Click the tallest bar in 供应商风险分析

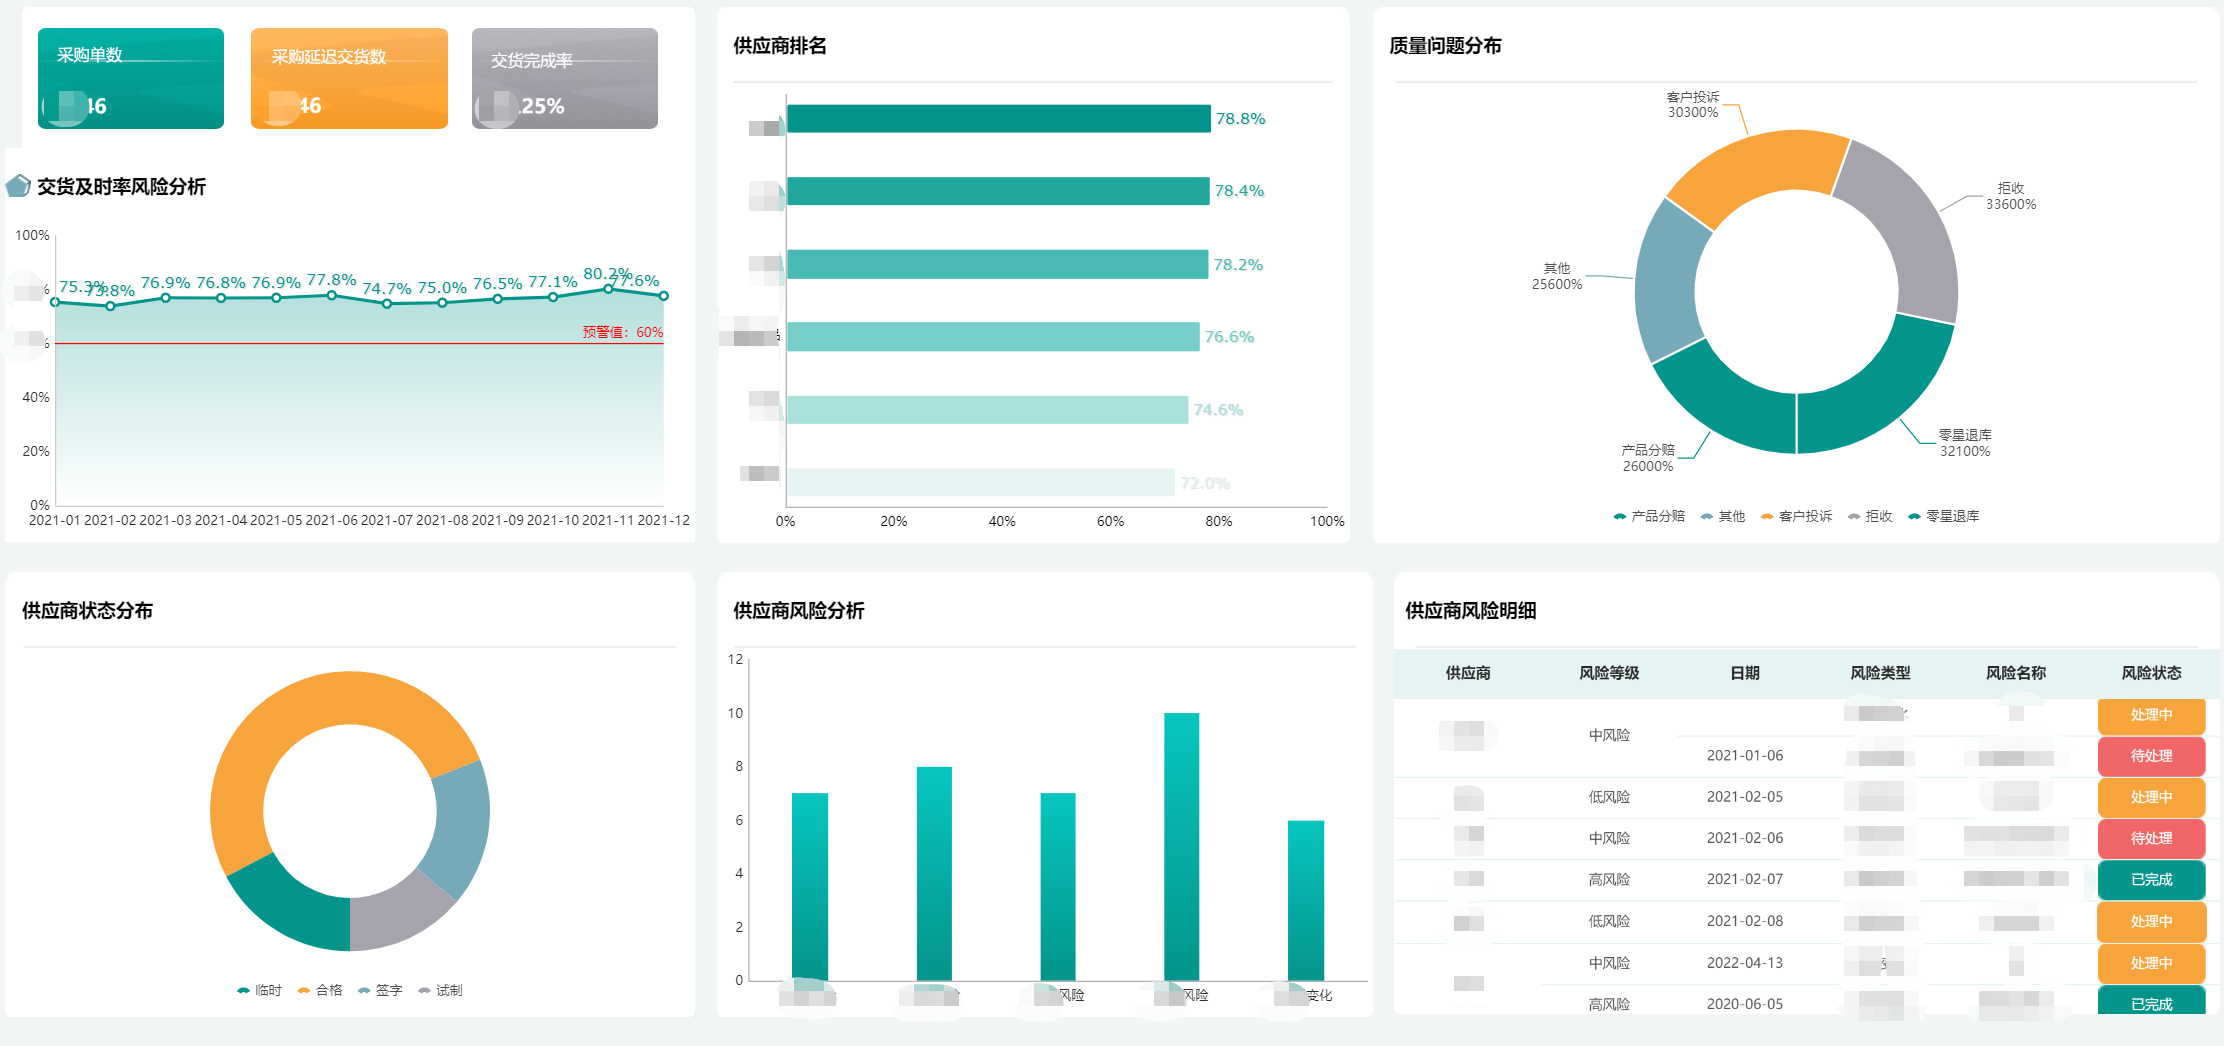1181,846
